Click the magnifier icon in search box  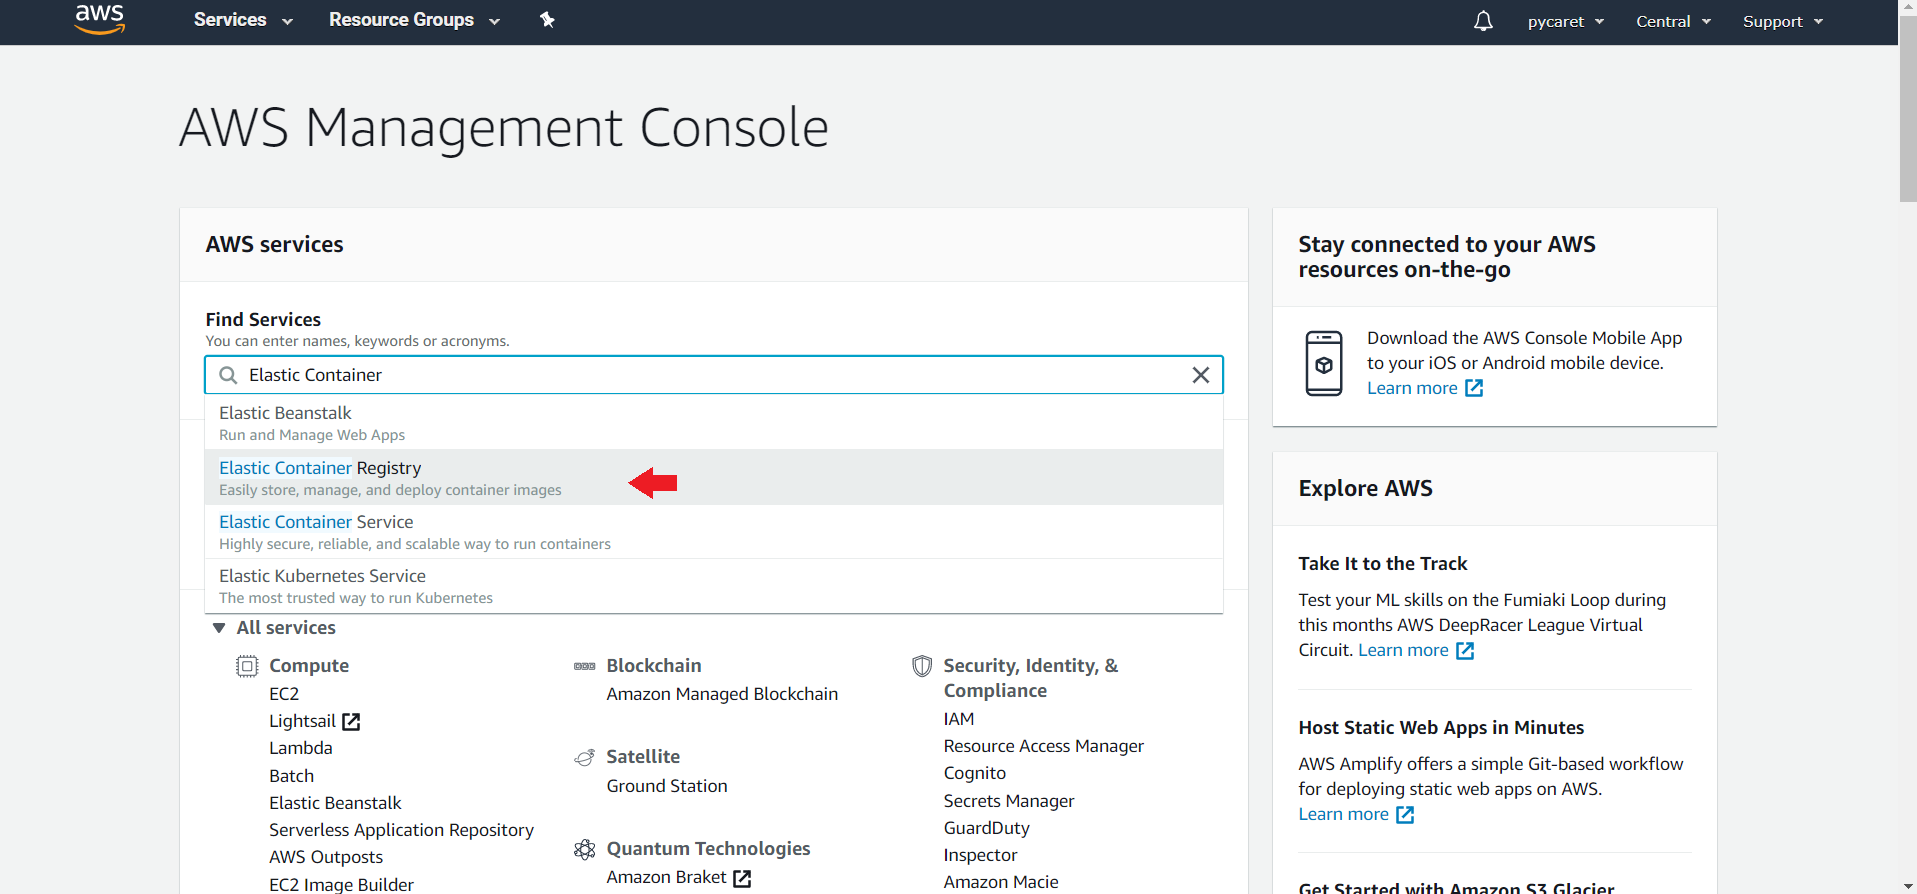click(x=228, y=375)
